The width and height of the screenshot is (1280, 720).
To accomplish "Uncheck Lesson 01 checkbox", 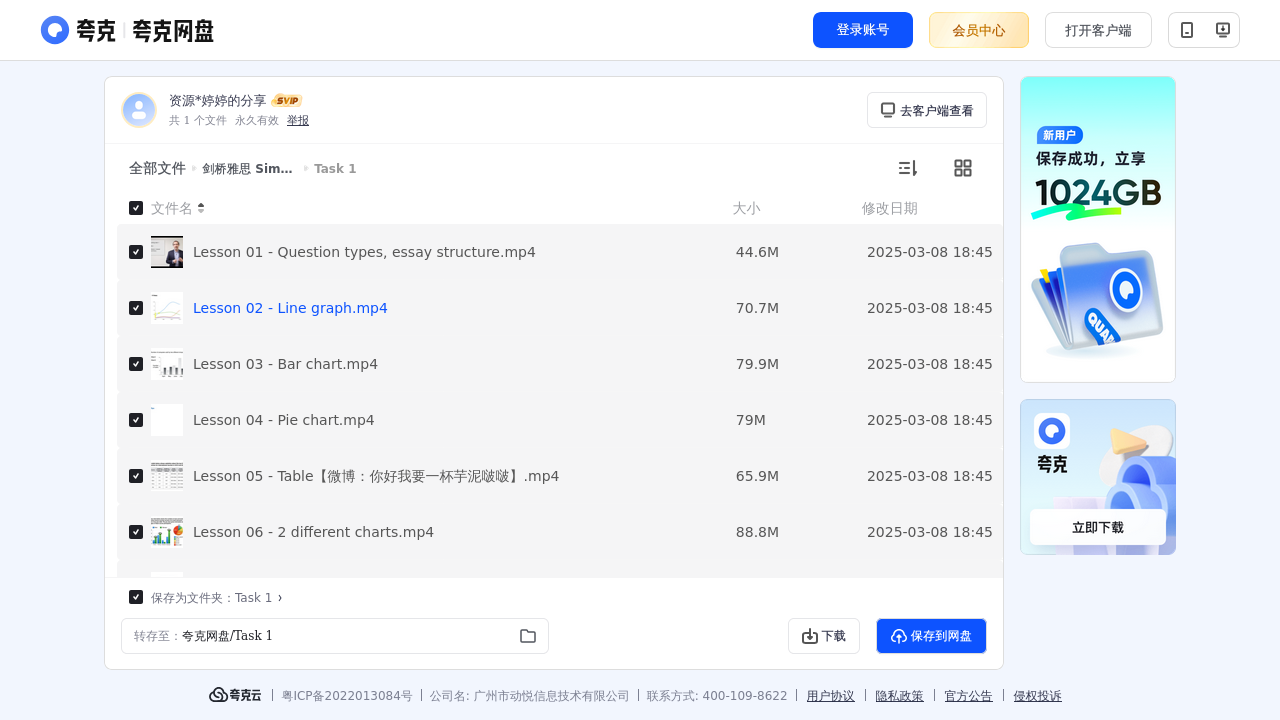I will [x=136, y=252].
